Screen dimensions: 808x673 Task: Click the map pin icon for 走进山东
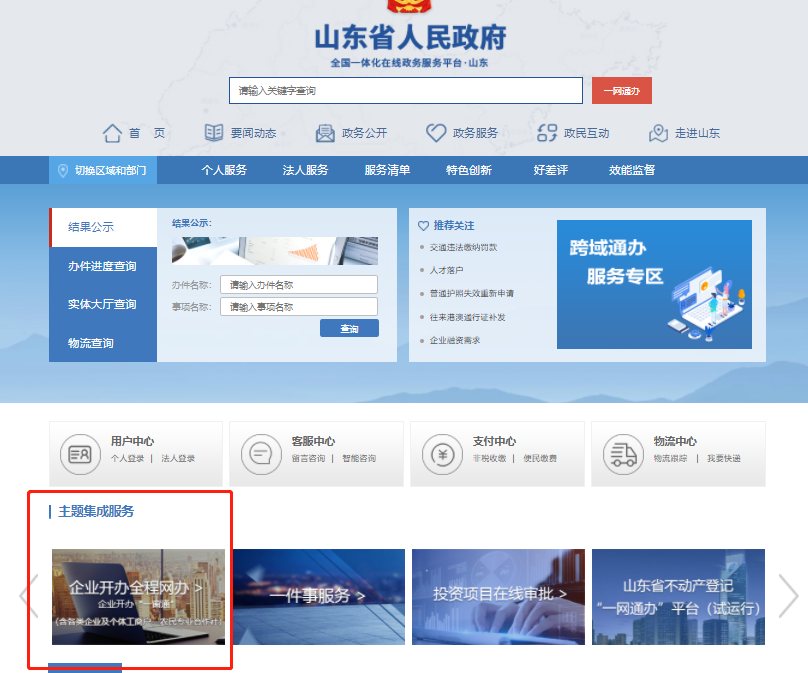[658, 133]
